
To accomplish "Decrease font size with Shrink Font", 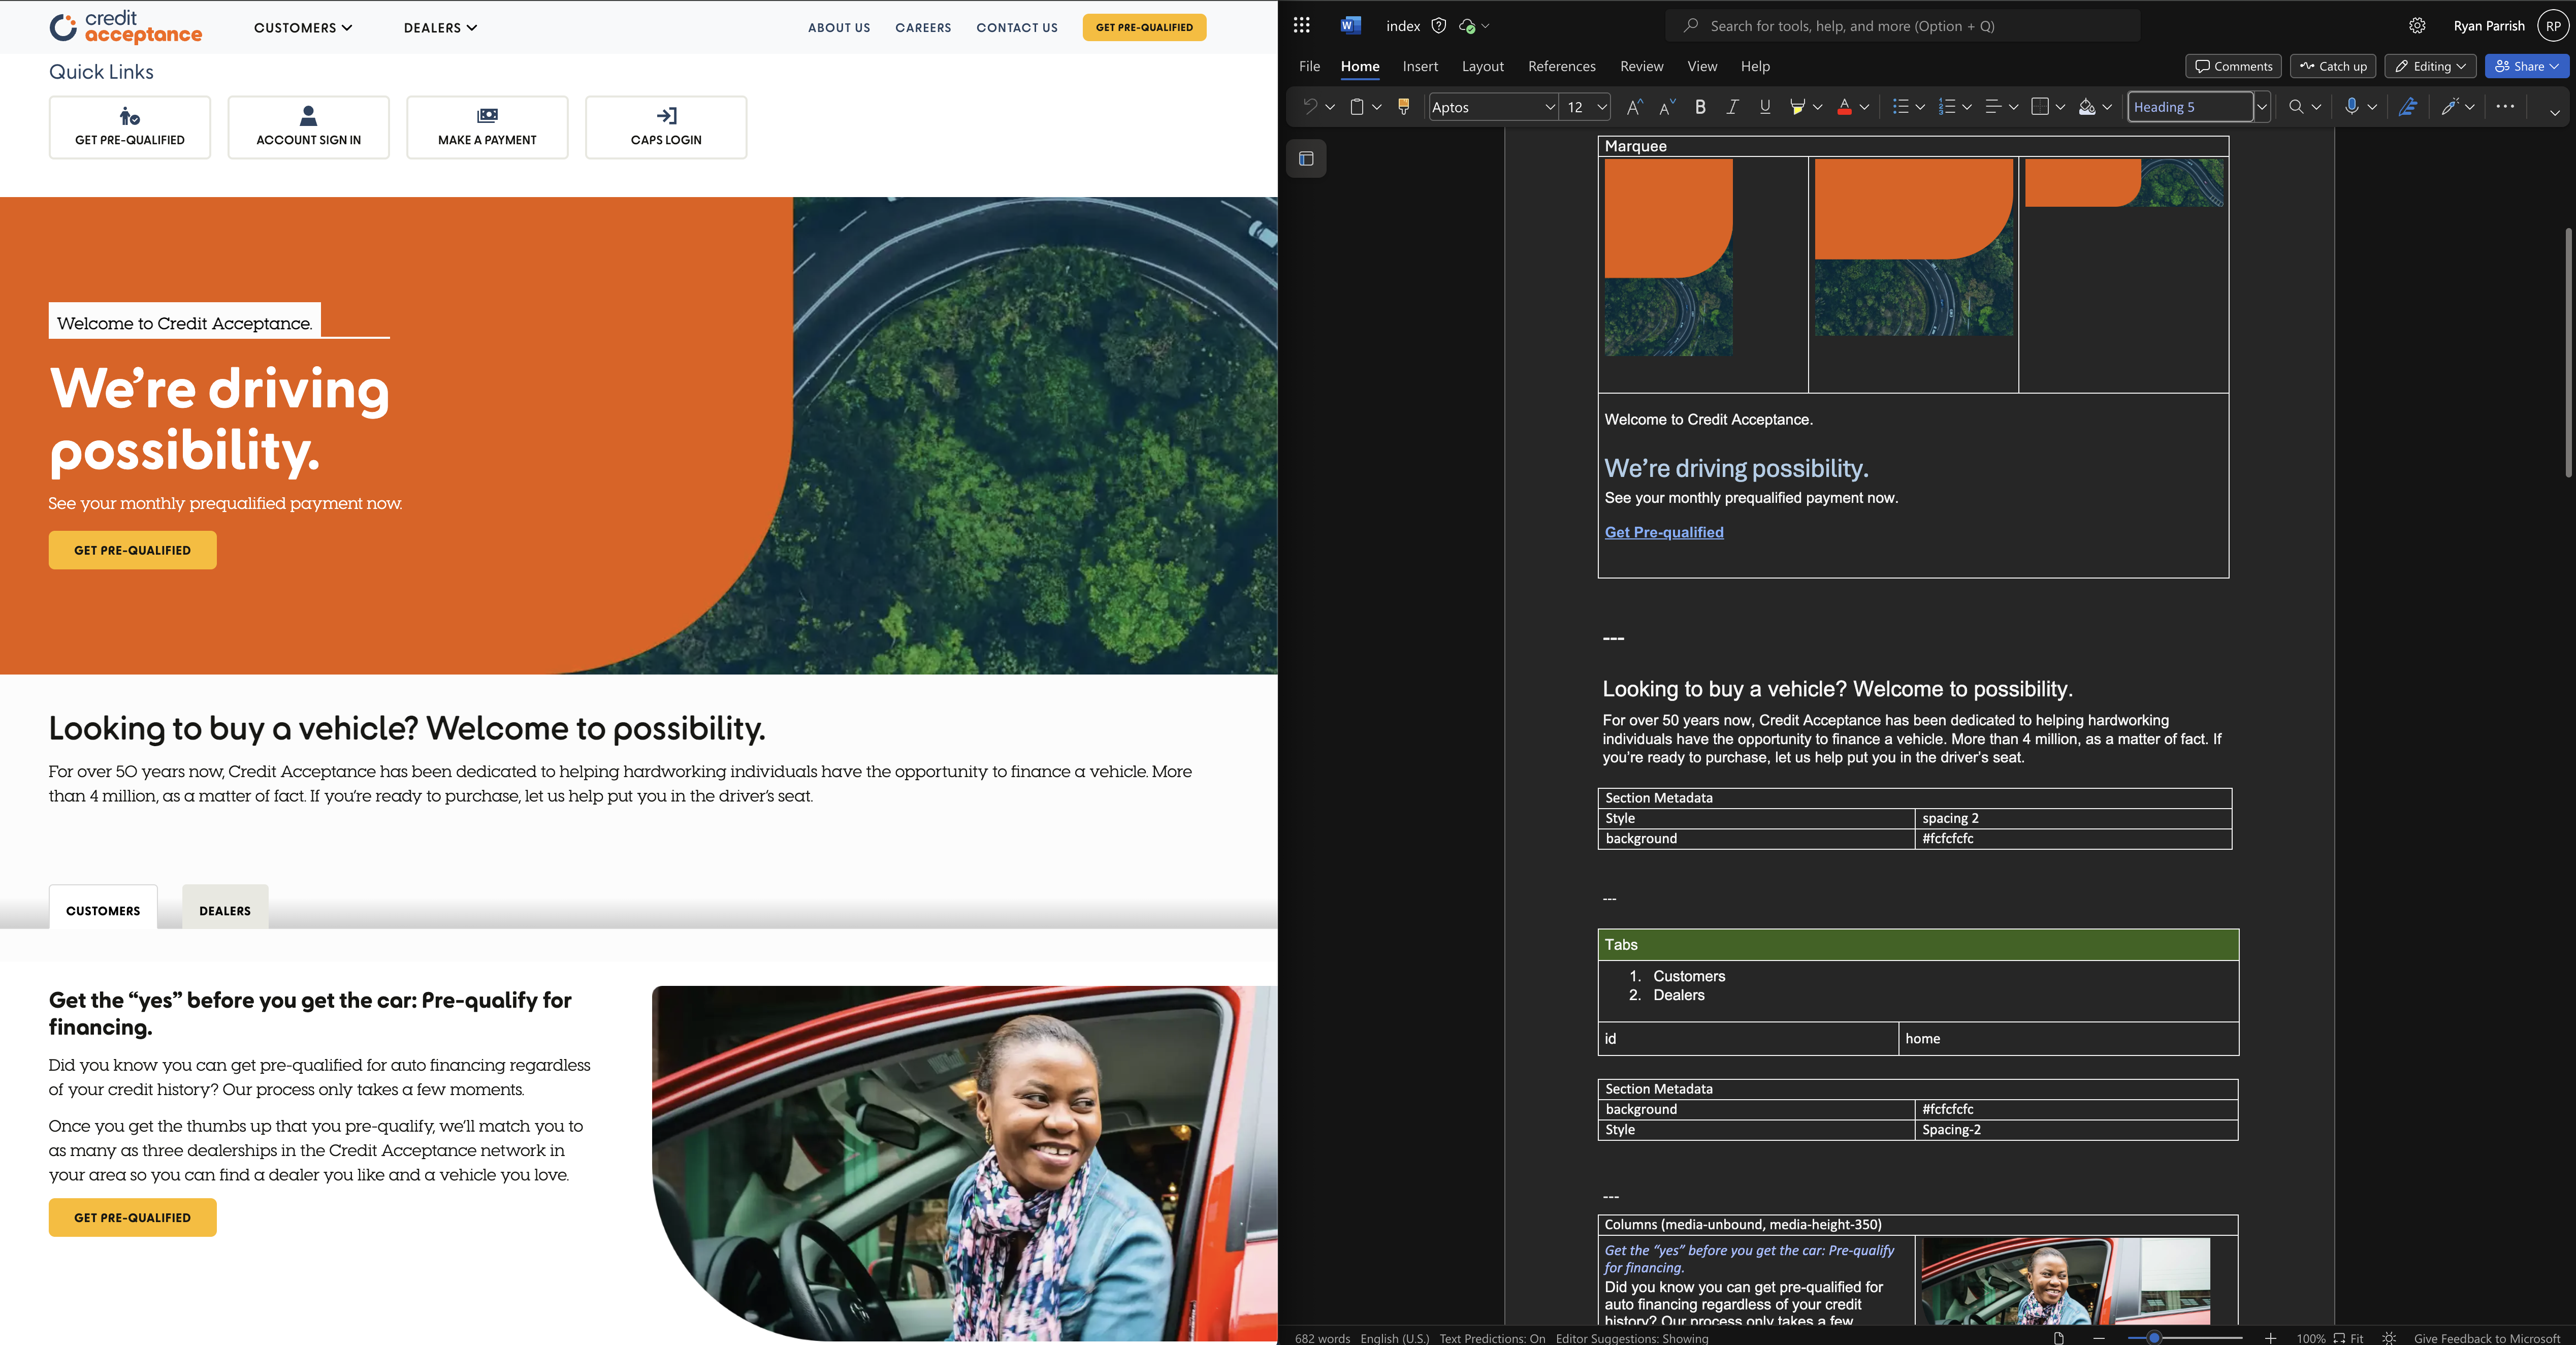I will 1667,107.
